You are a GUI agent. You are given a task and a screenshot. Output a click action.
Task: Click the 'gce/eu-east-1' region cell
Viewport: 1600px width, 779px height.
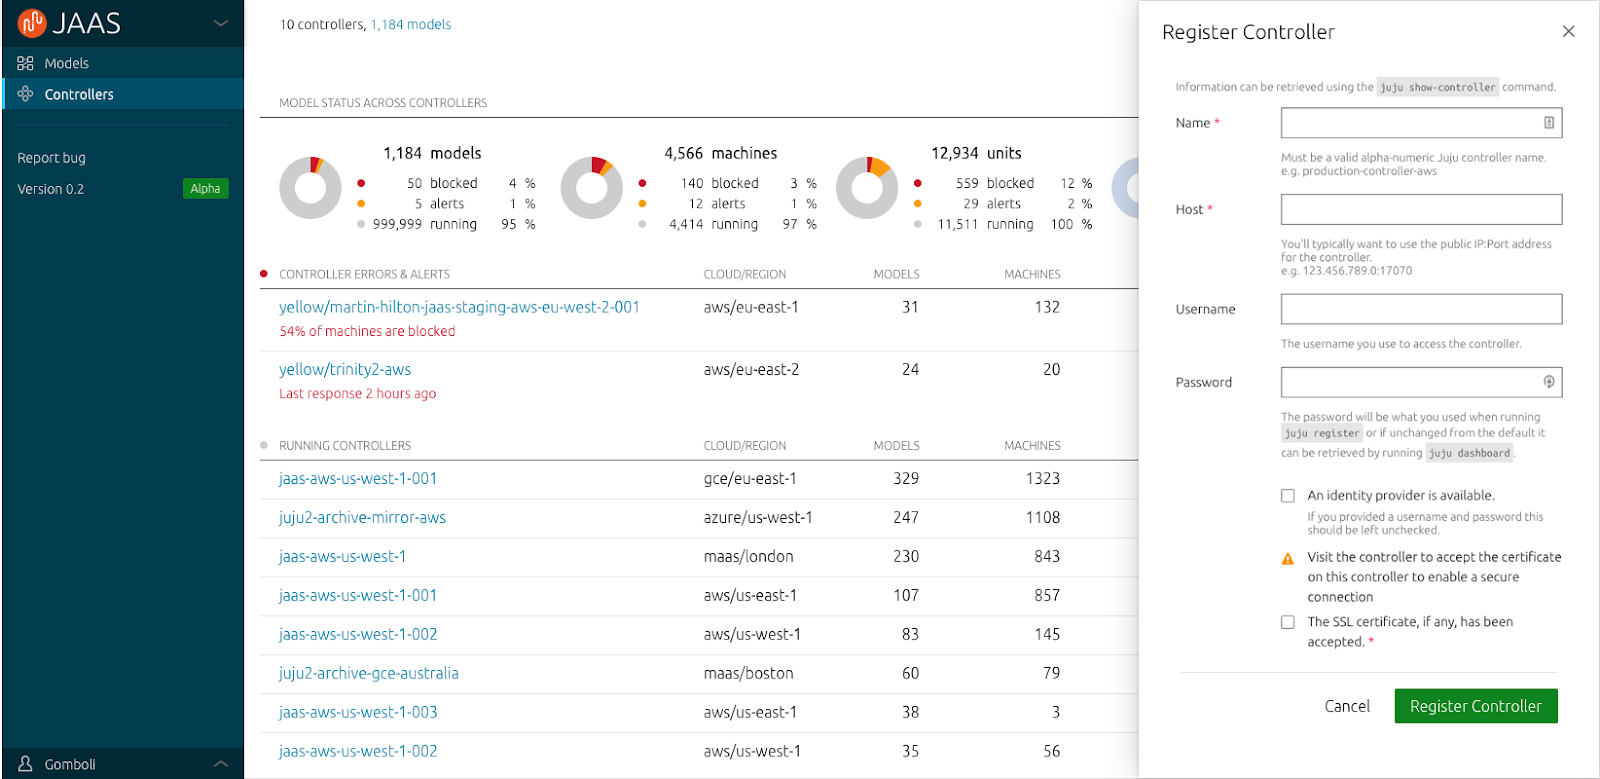[750, 478]
